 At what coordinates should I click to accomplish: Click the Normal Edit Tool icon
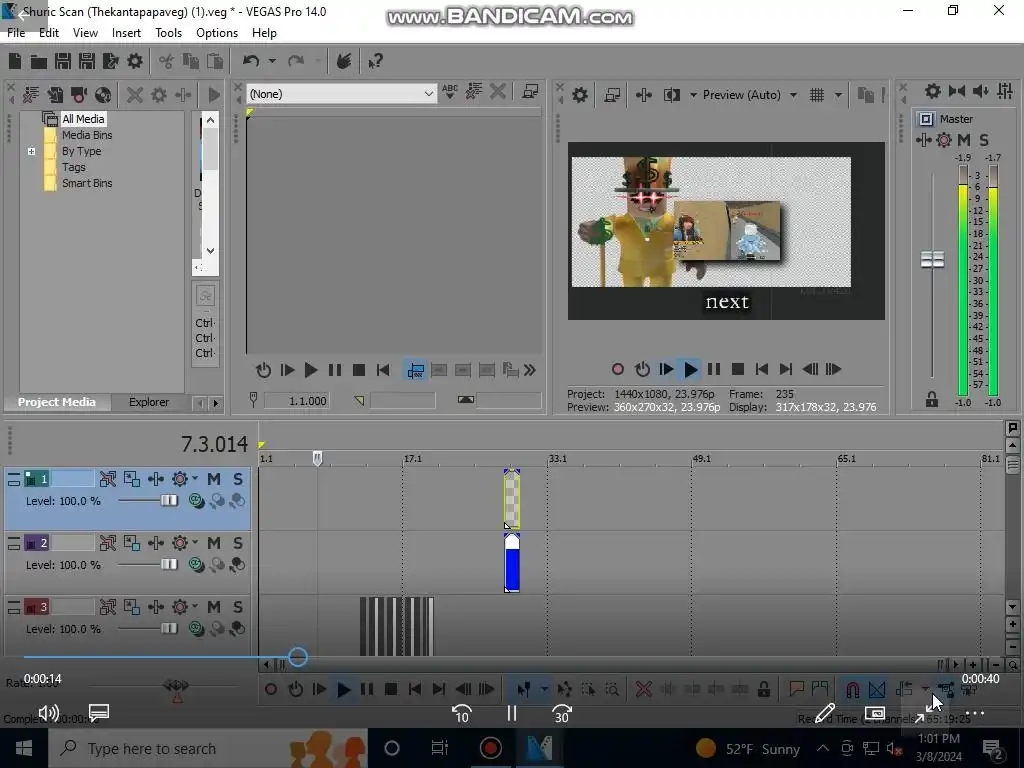[524, 689]
